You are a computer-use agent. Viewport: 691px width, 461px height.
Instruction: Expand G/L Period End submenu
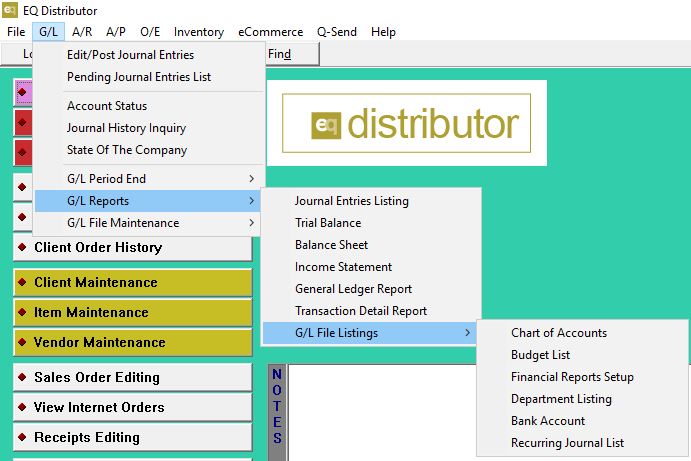point(149,178)
